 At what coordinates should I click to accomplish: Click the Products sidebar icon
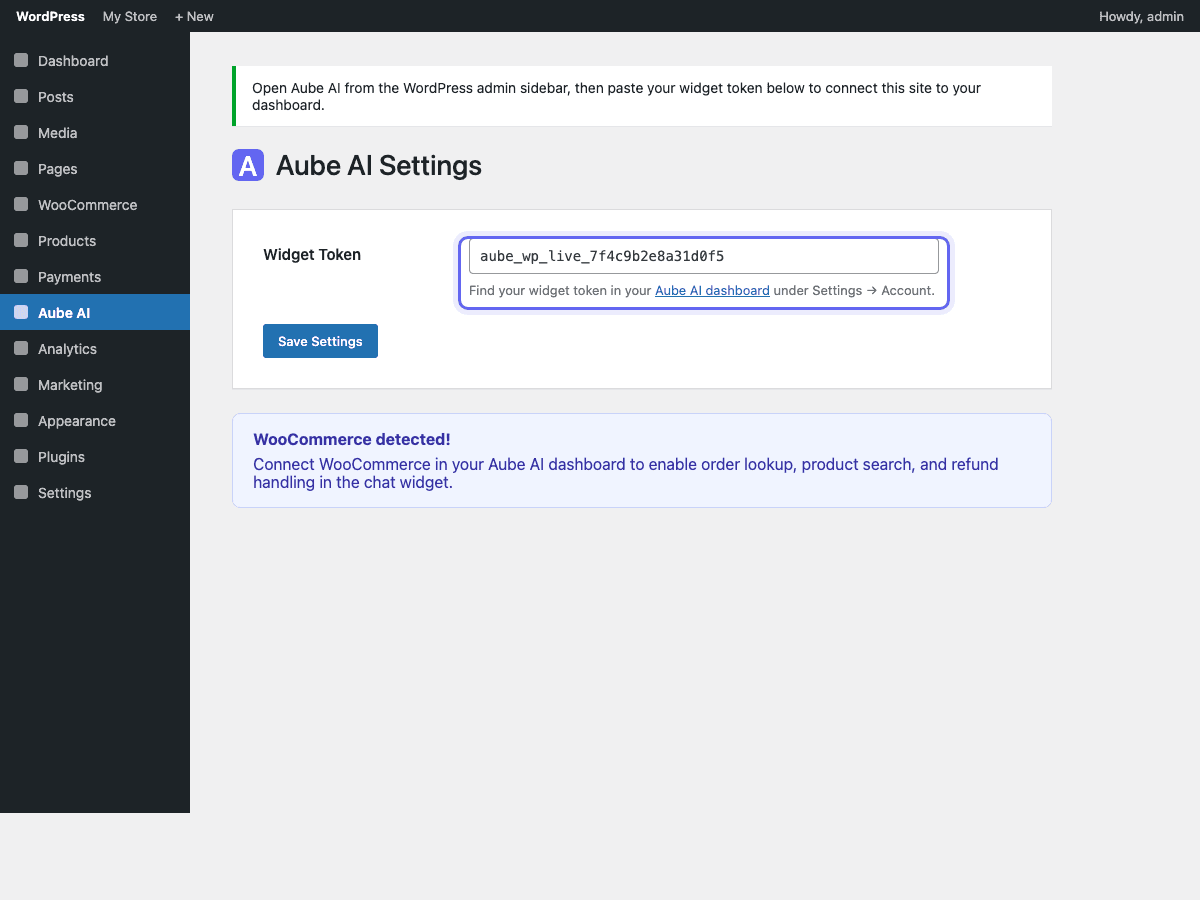[x=21, y=241]
